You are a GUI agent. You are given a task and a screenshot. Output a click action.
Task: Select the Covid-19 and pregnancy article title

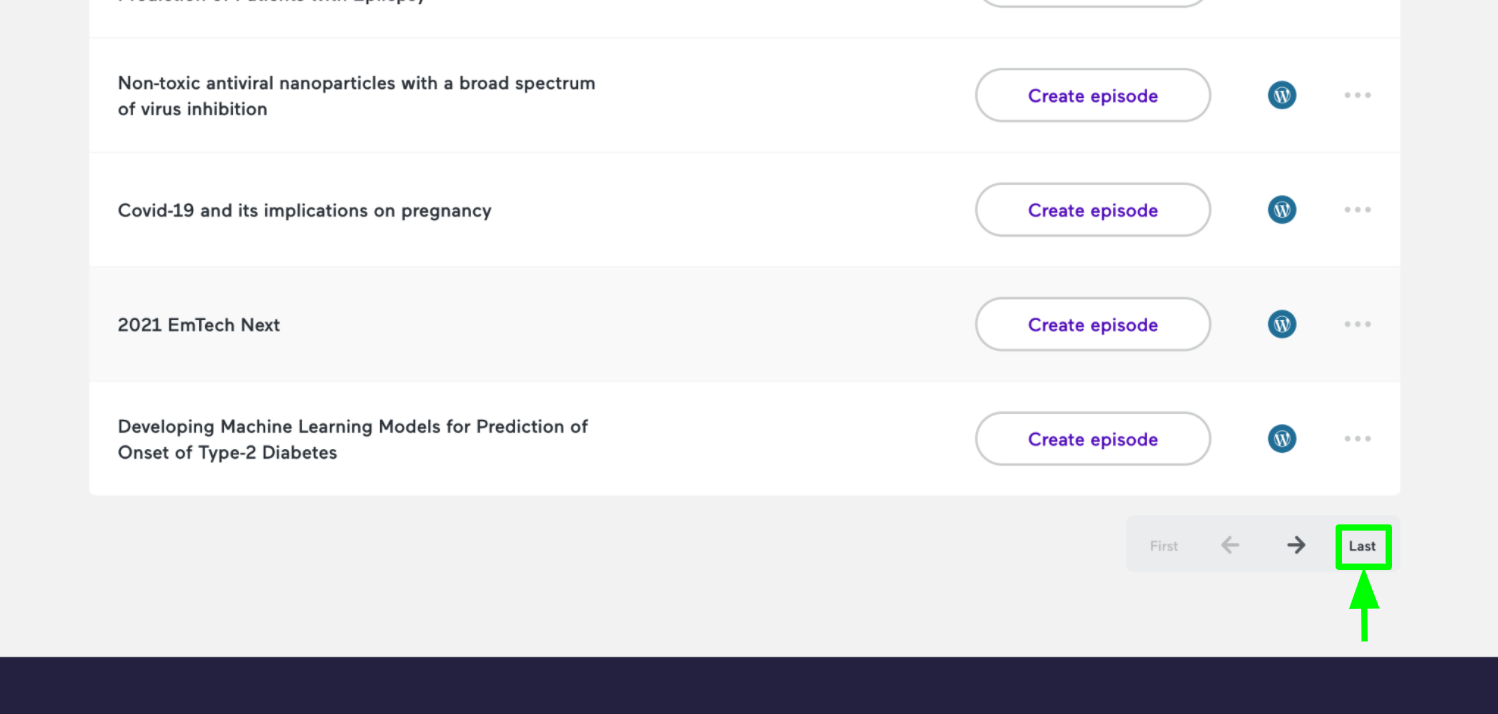click(304, 211)
